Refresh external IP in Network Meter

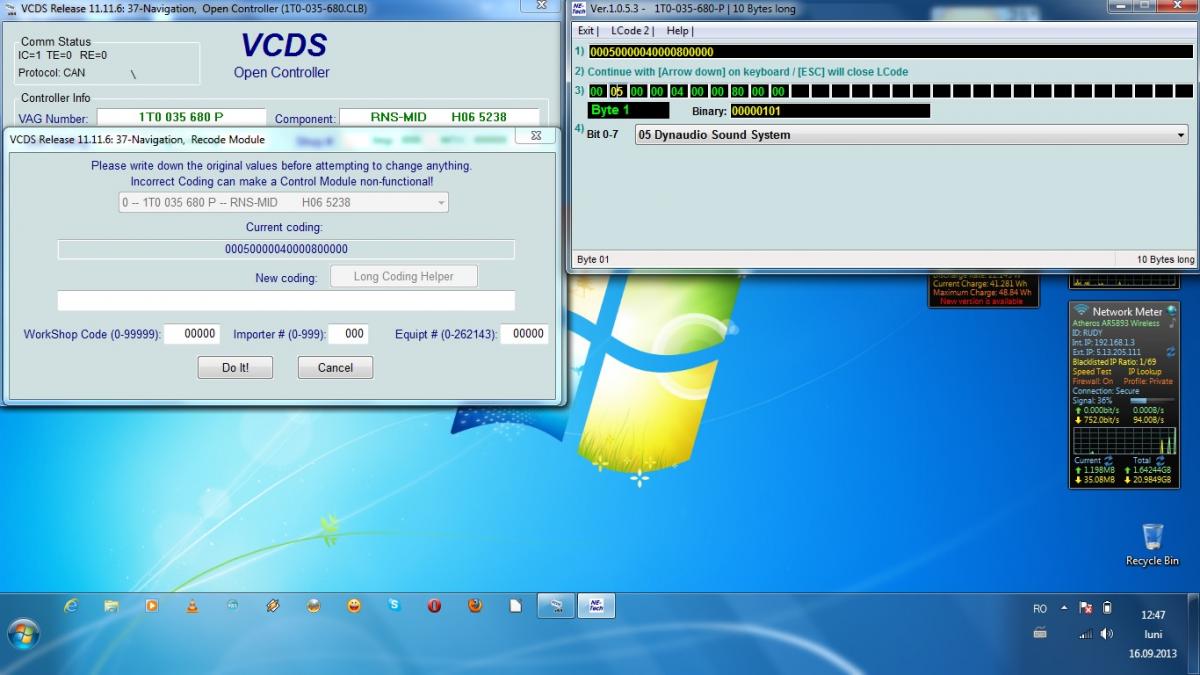click(x=1171, y=352)
